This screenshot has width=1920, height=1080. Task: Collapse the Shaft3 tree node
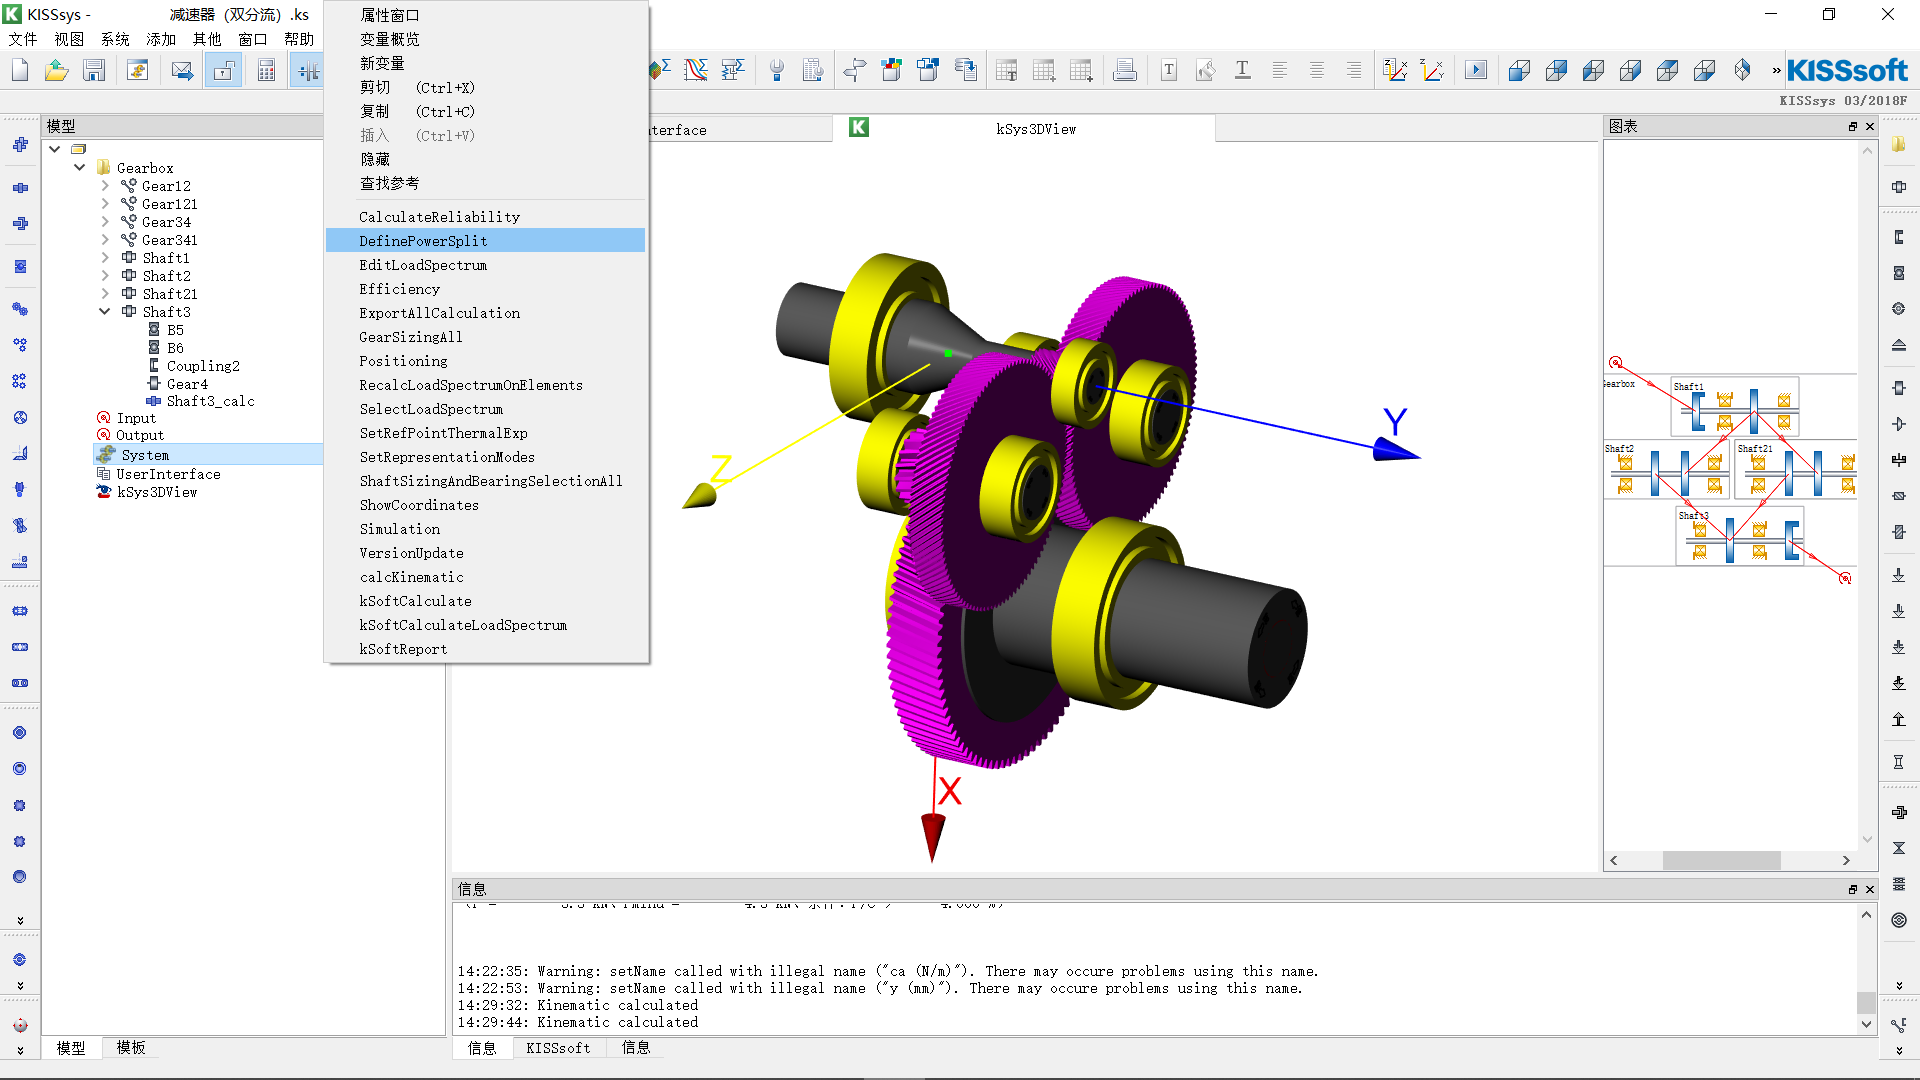[105, 312]
